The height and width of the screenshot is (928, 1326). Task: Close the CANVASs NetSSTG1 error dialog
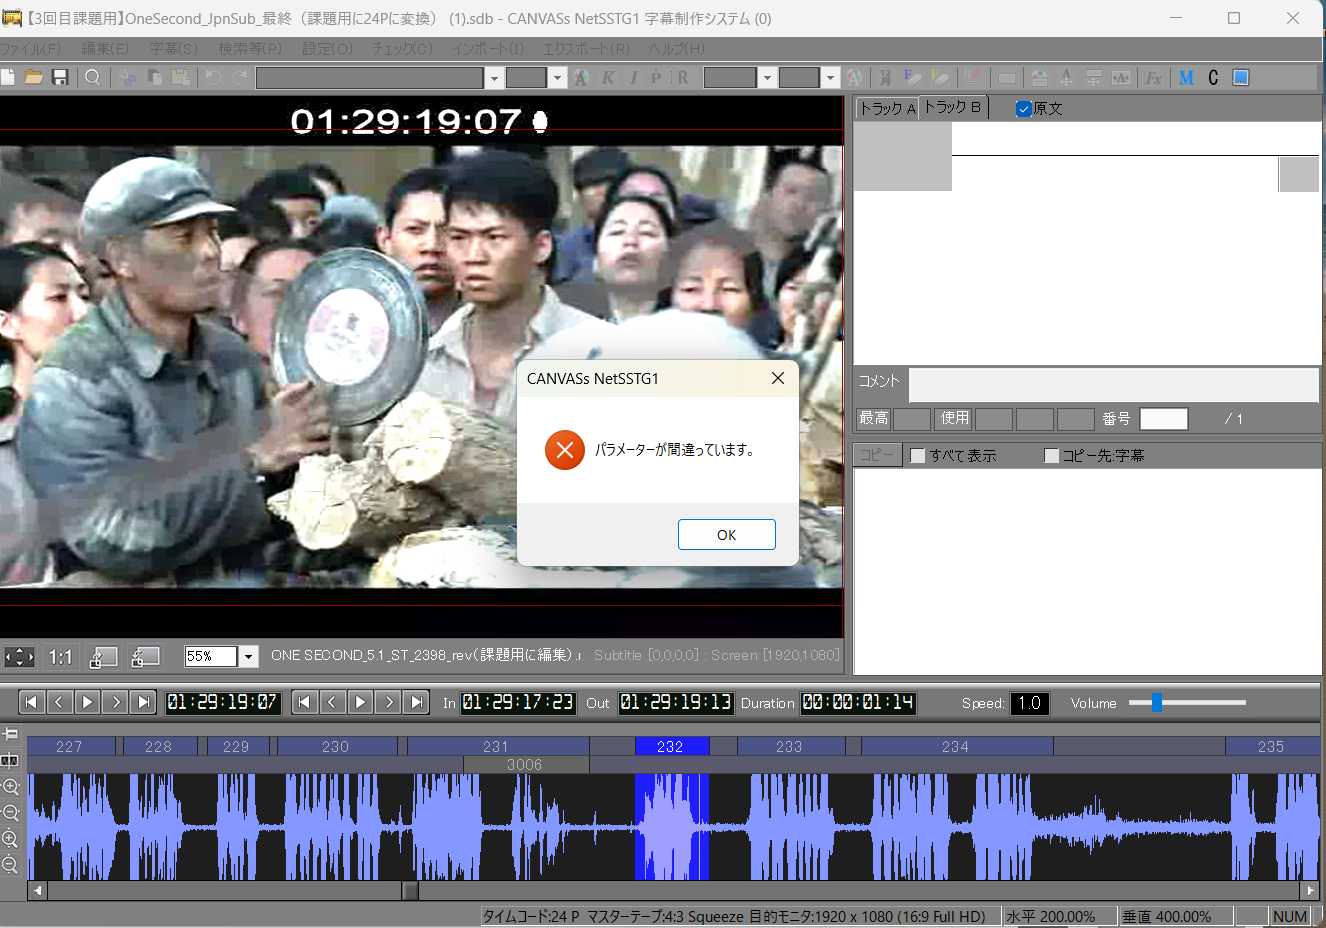pos(778,378)
